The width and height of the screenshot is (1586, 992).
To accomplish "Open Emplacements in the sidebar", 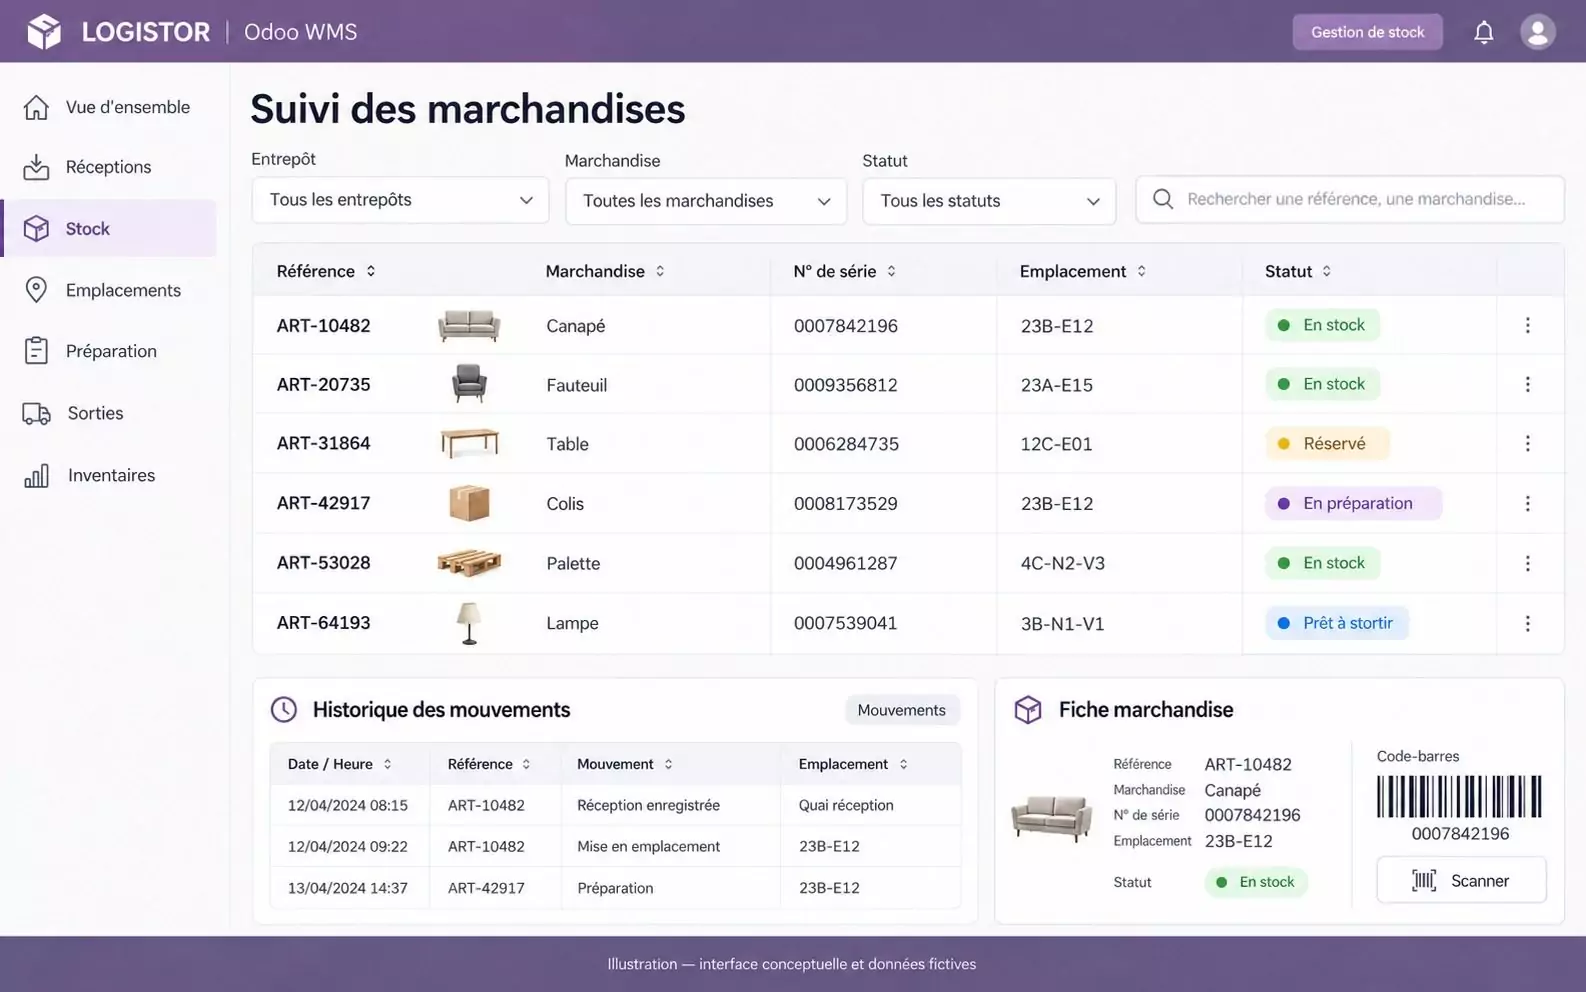I will (x=108, y=290).
